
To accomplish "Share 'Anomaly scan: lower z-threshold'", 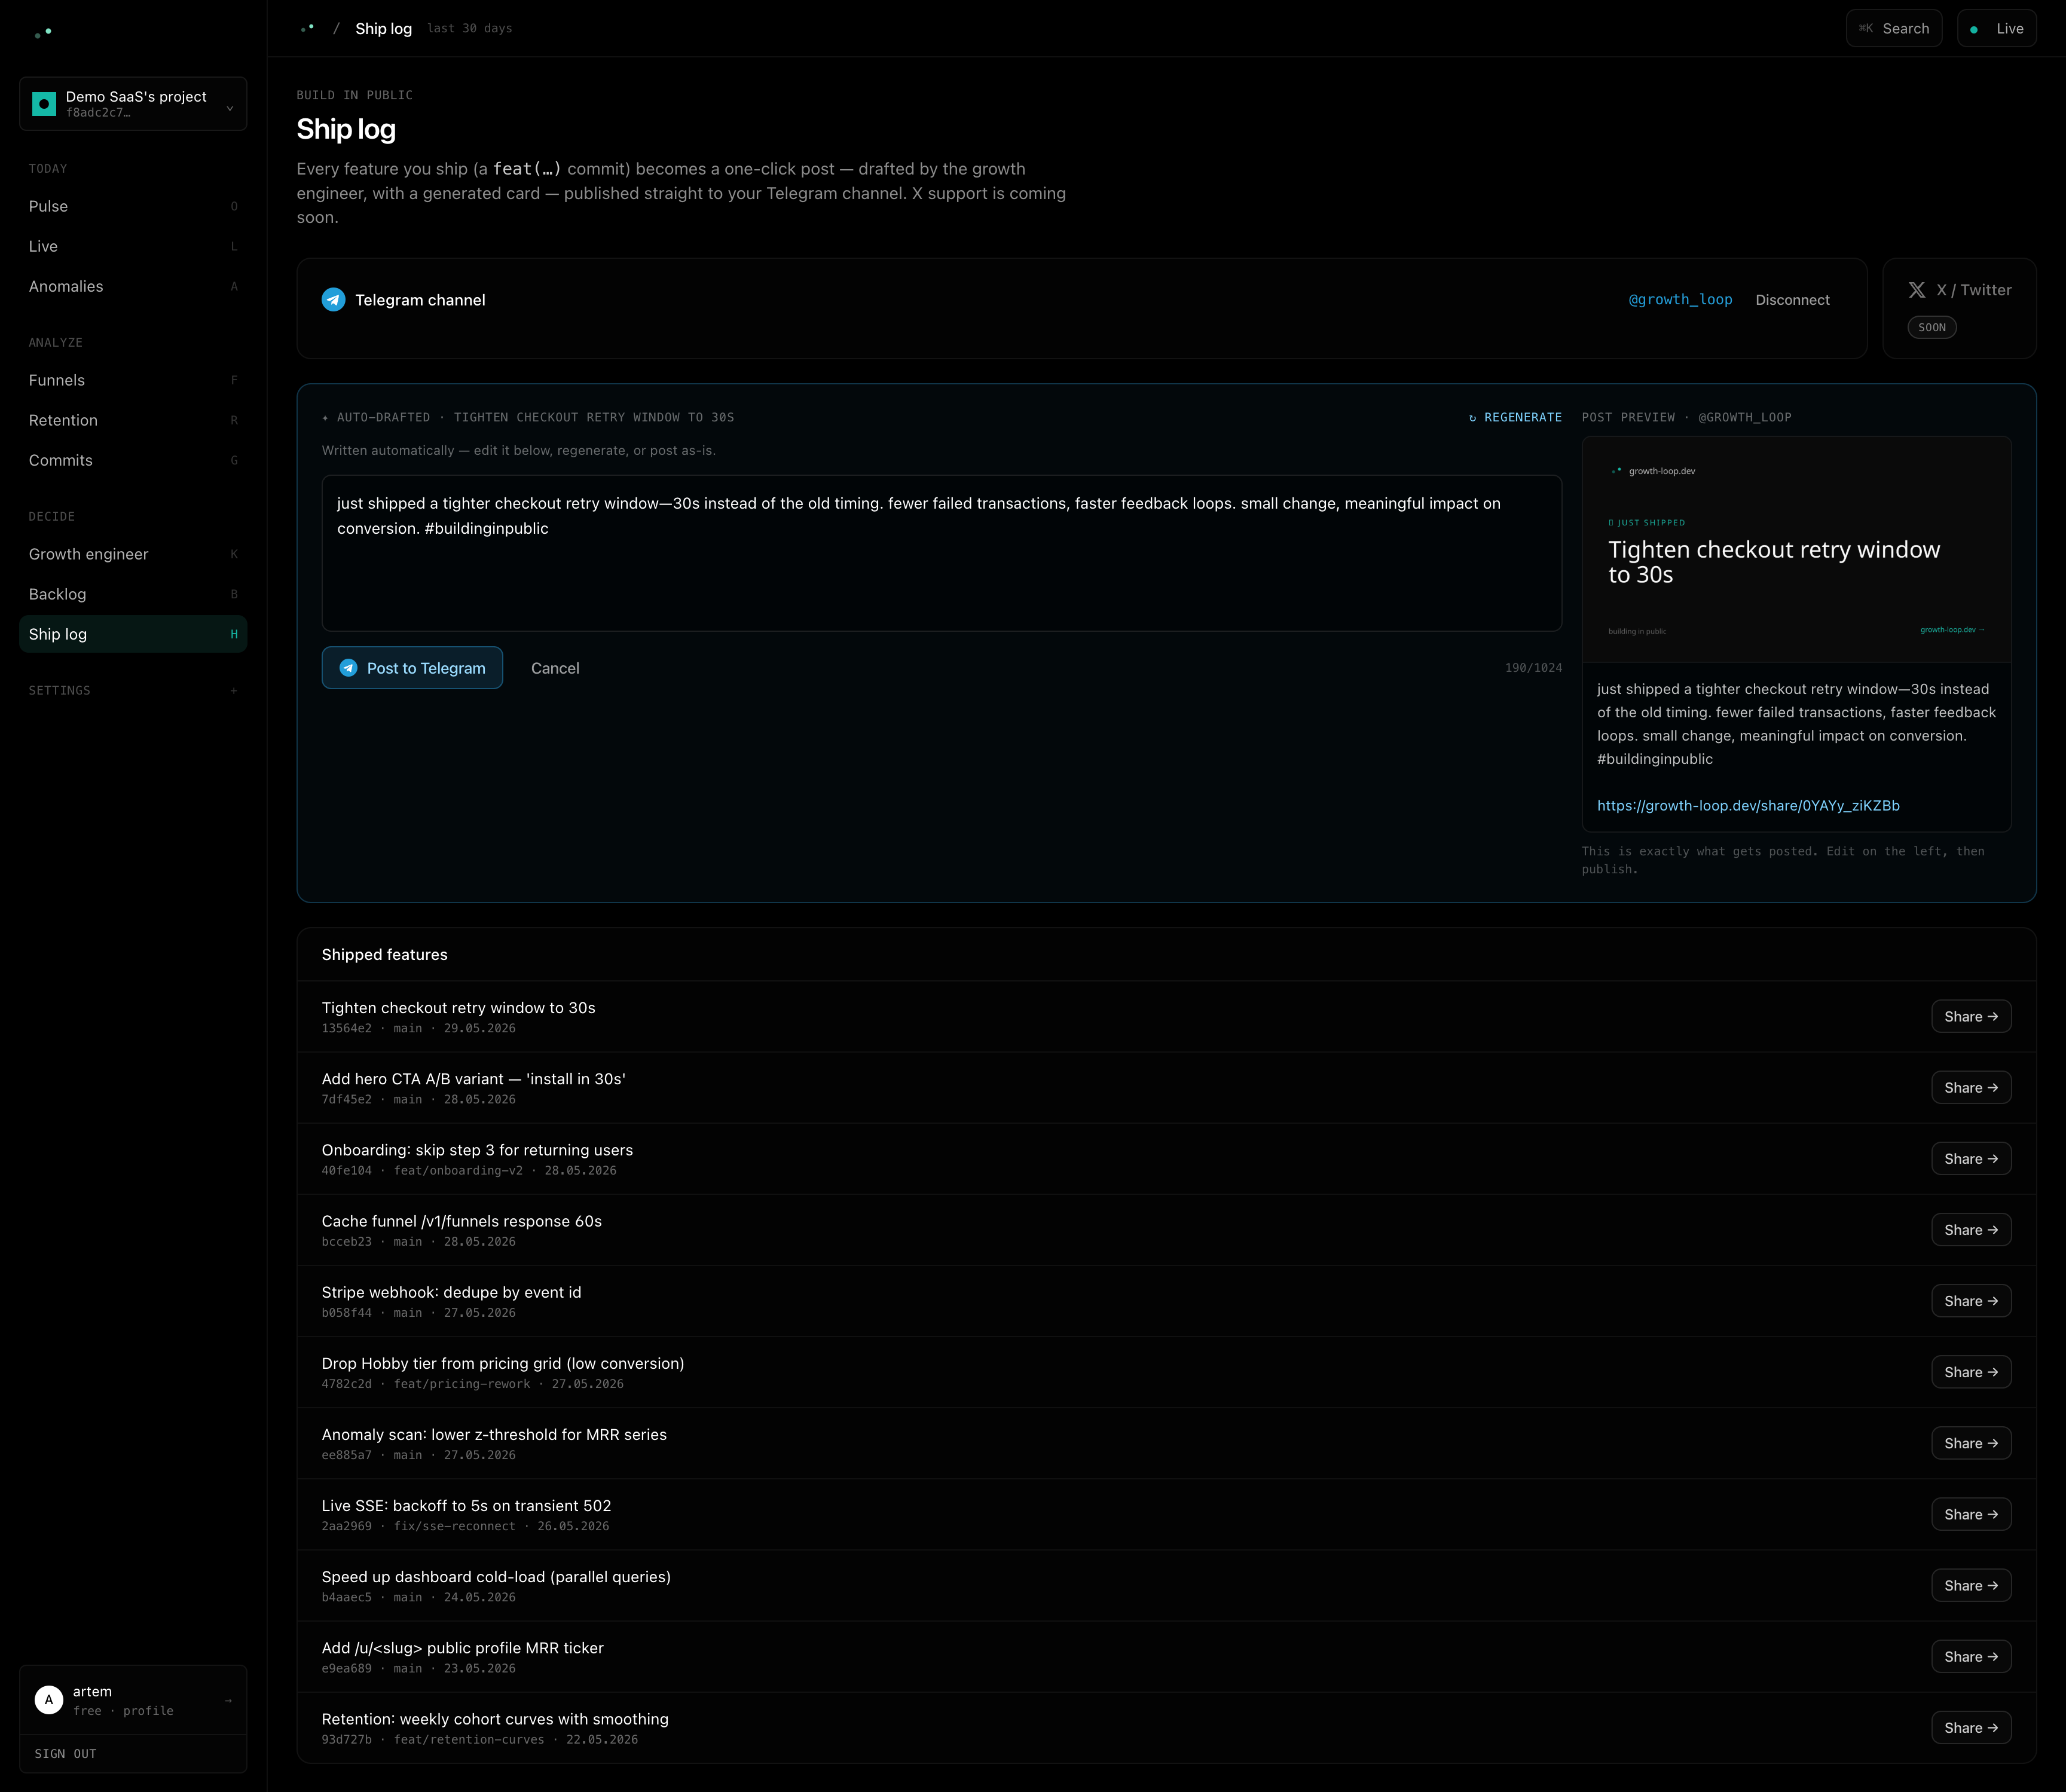I will tap(1971, 1443).
